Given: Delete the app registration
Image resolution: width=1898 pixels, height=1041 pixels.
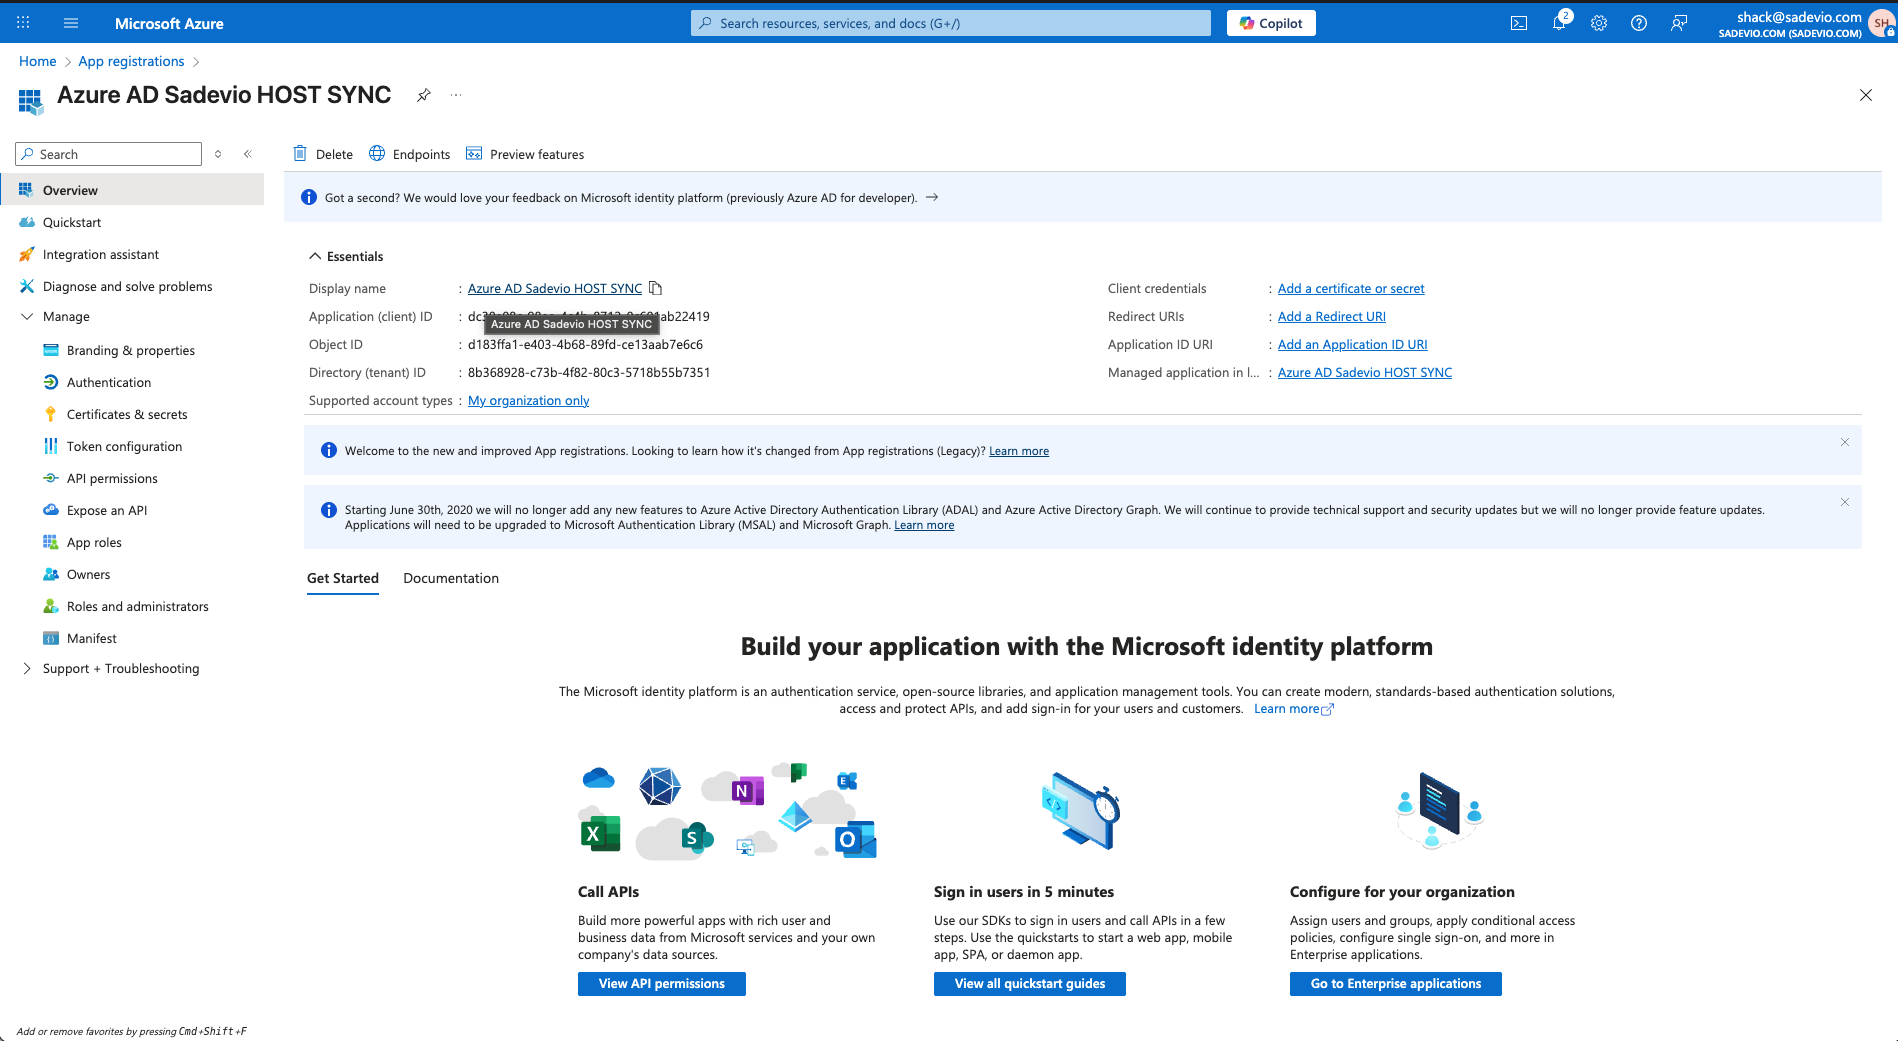Looking at the screenshot, I should coord(323,154).
